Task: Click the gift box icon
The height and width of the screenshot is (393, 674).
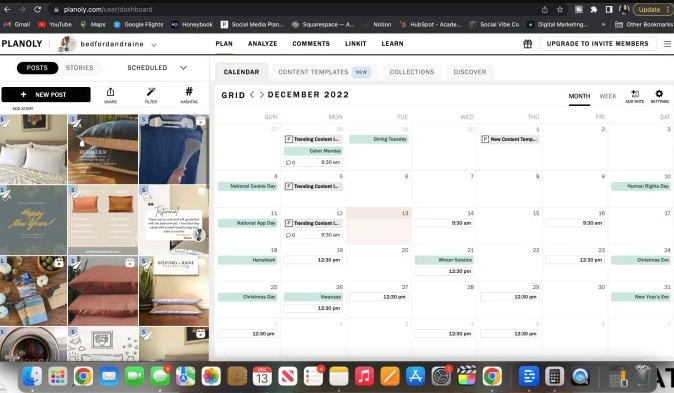Action: (527, 44)
